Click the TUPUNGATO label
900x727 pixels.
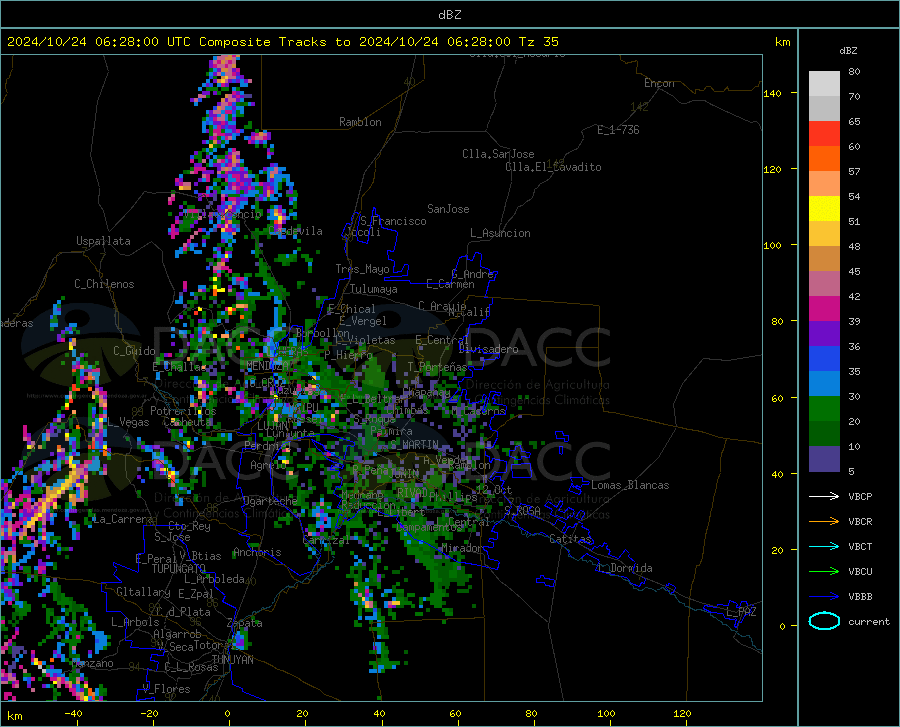179,569
